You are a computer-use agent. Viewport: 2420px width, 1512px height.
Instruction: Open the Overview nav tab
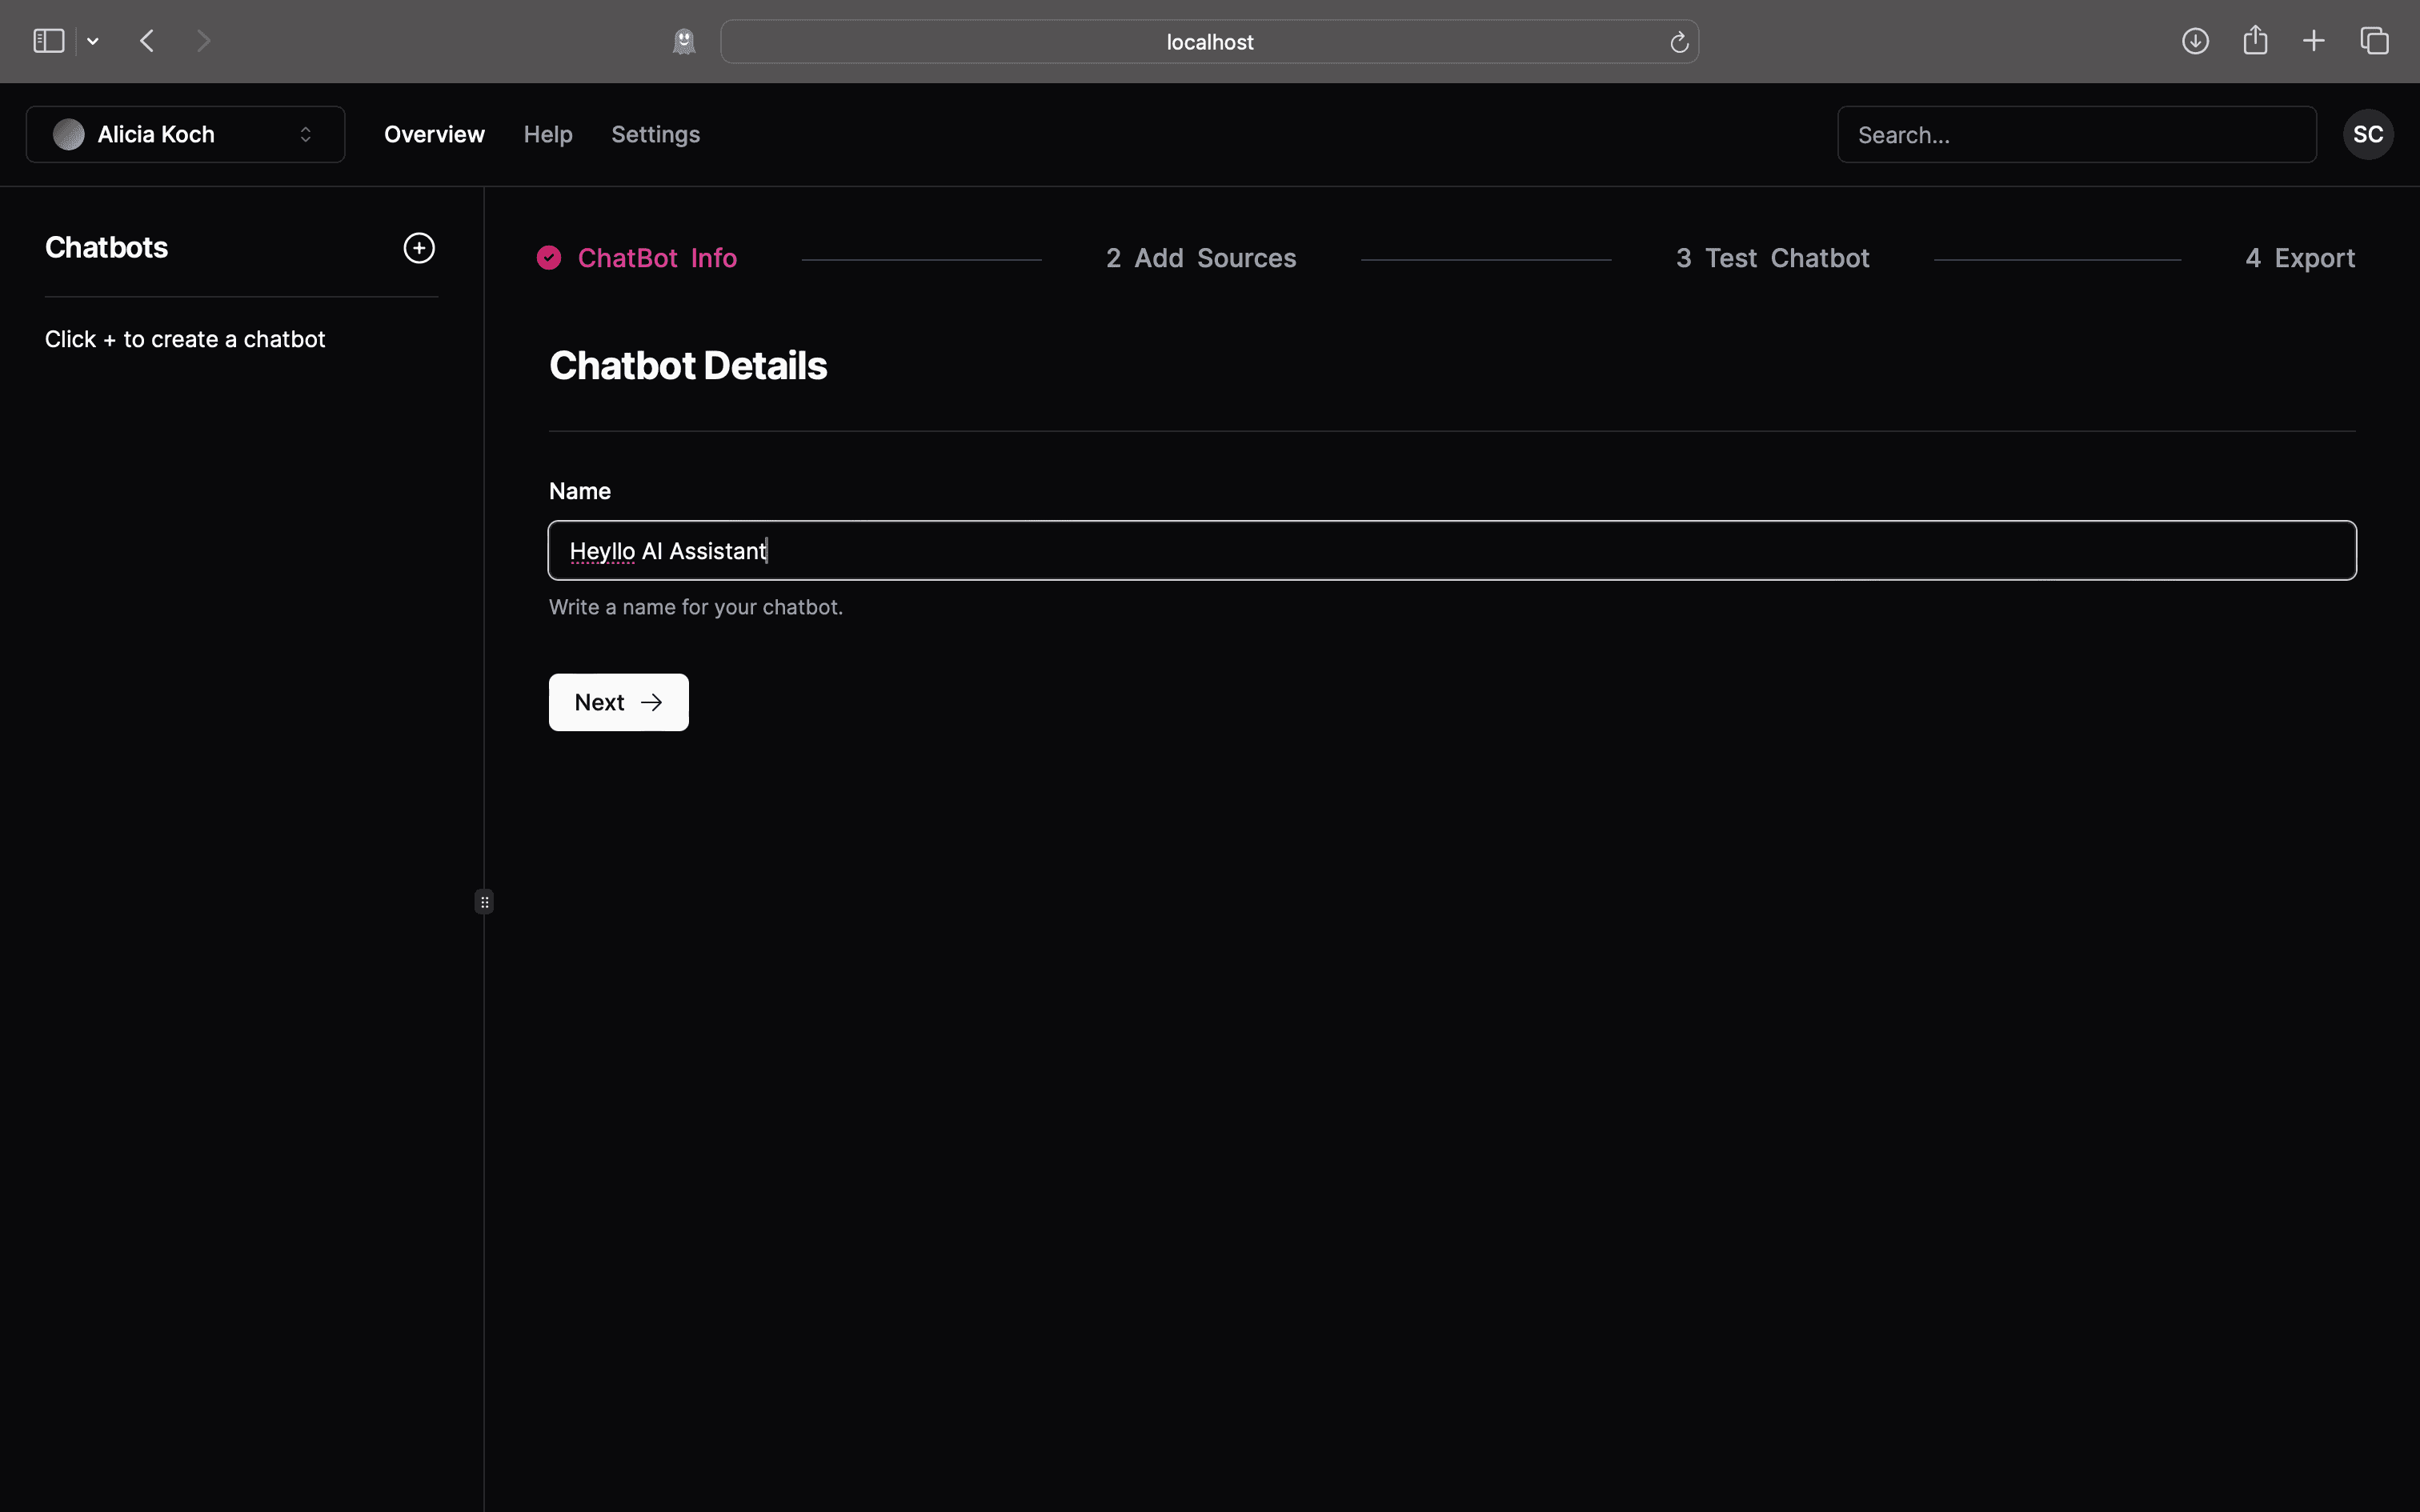pos(434,135)
